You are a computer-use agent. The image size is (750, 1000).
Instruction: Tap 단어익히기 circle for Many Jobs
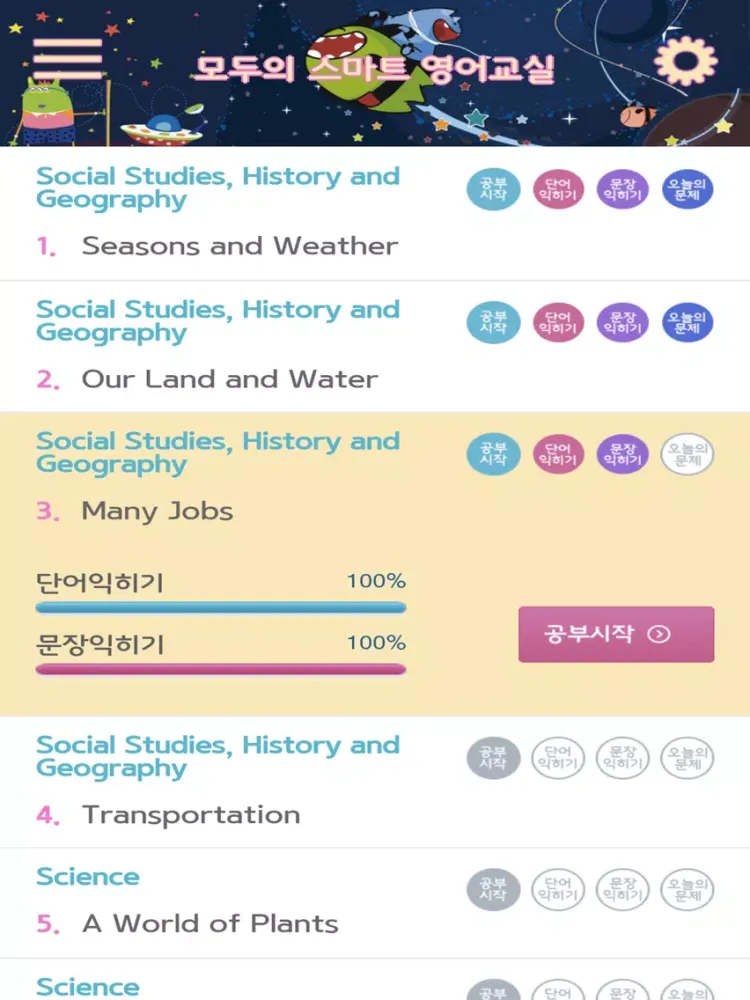tap(558, 454)
